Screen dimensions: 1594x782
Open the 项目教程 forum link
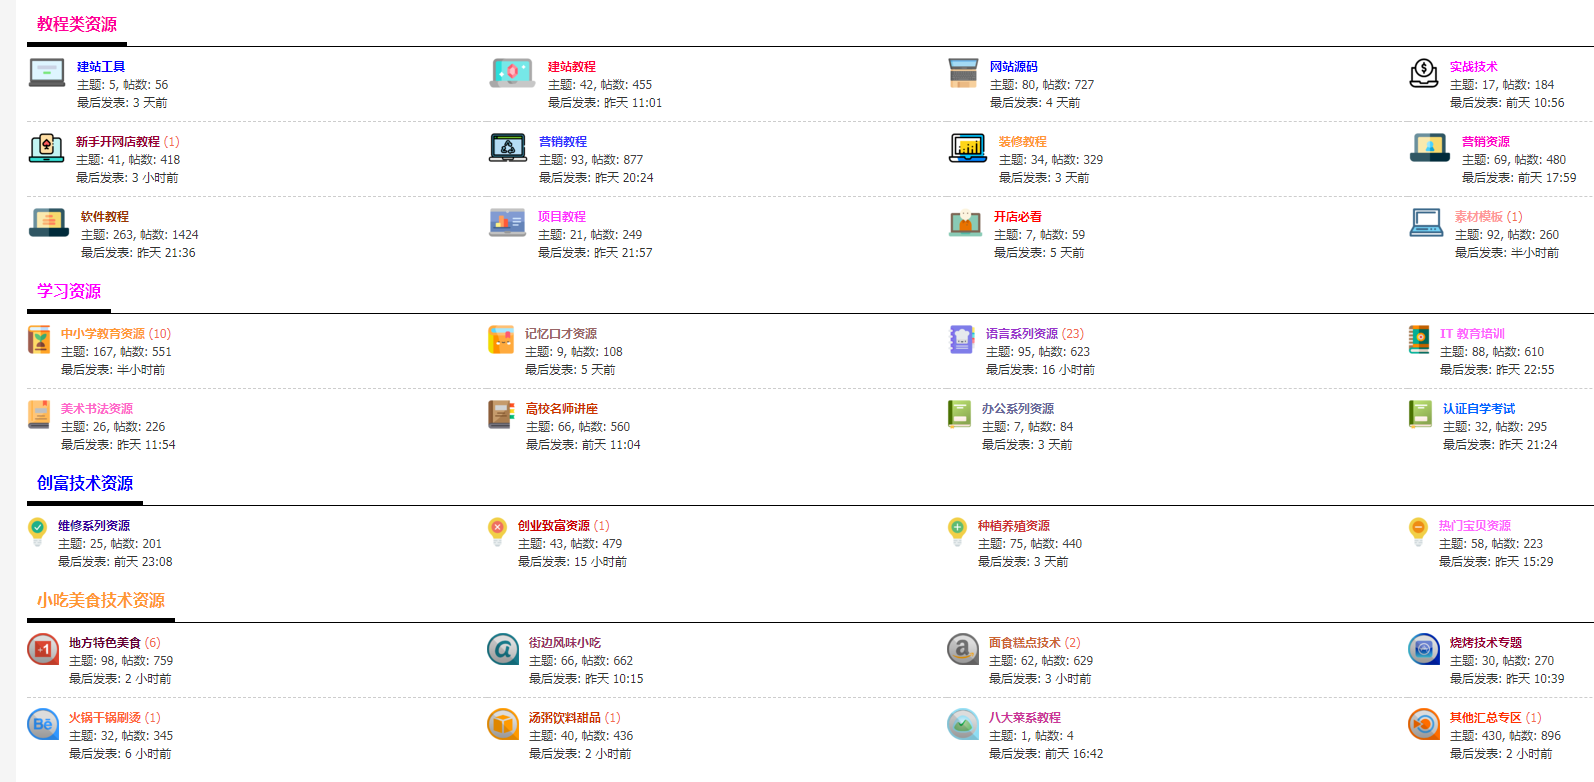coord(562,217)
